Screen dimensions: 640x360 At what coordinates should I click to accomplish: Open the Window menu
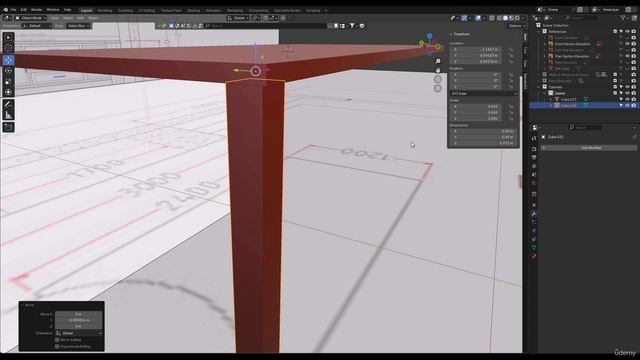[x=53, y=10]
